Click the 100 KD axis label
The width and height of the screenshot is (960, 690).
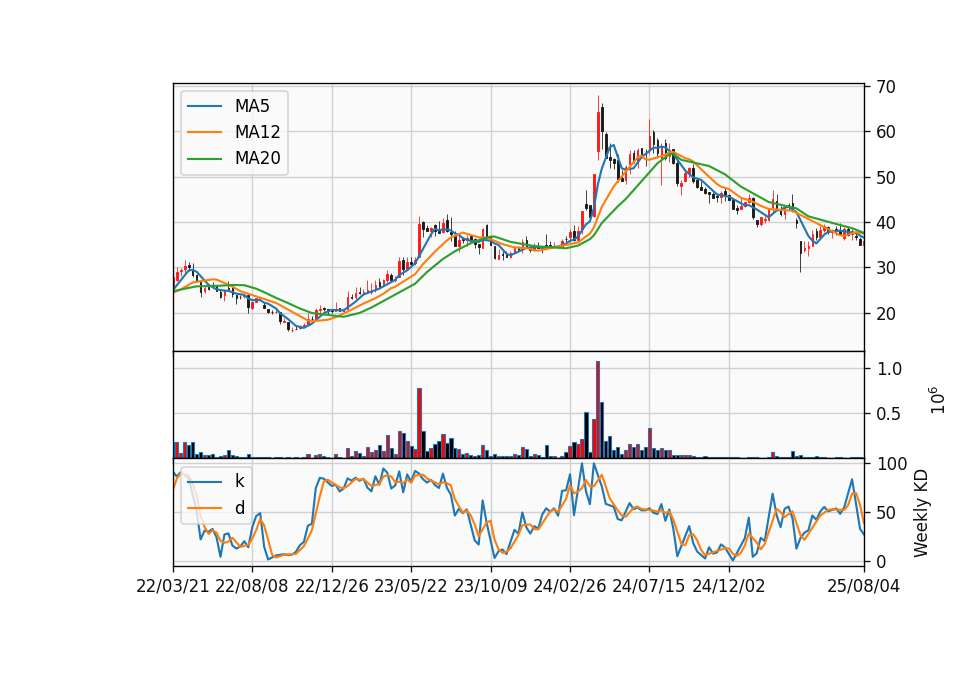coord(892,464)
